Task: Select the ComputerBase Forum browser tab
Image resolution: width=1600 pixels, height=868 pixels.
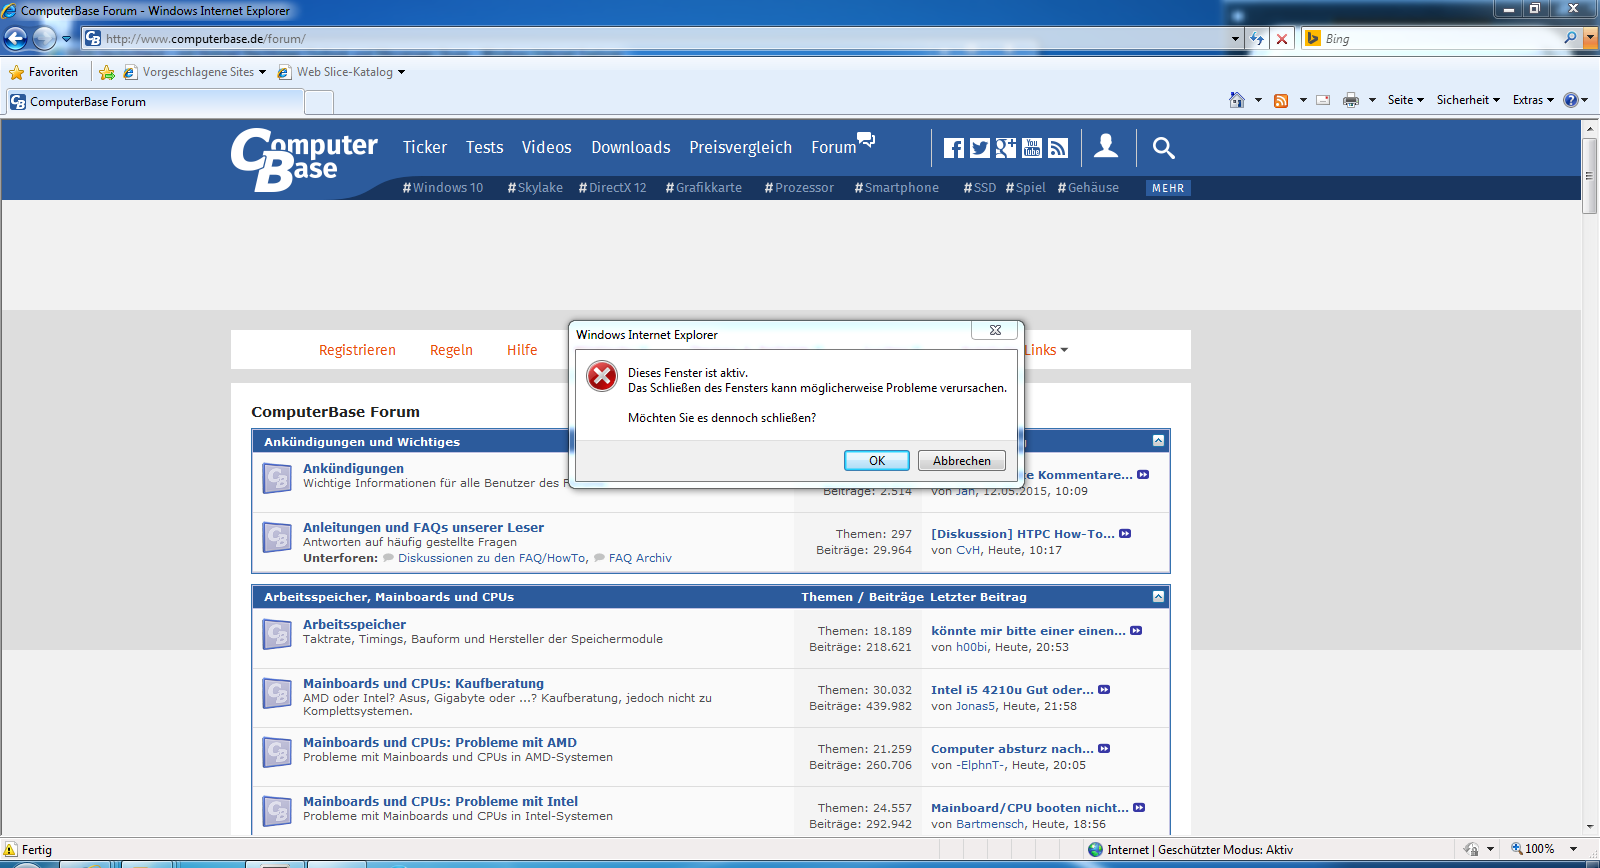Action: coord(154,102)
